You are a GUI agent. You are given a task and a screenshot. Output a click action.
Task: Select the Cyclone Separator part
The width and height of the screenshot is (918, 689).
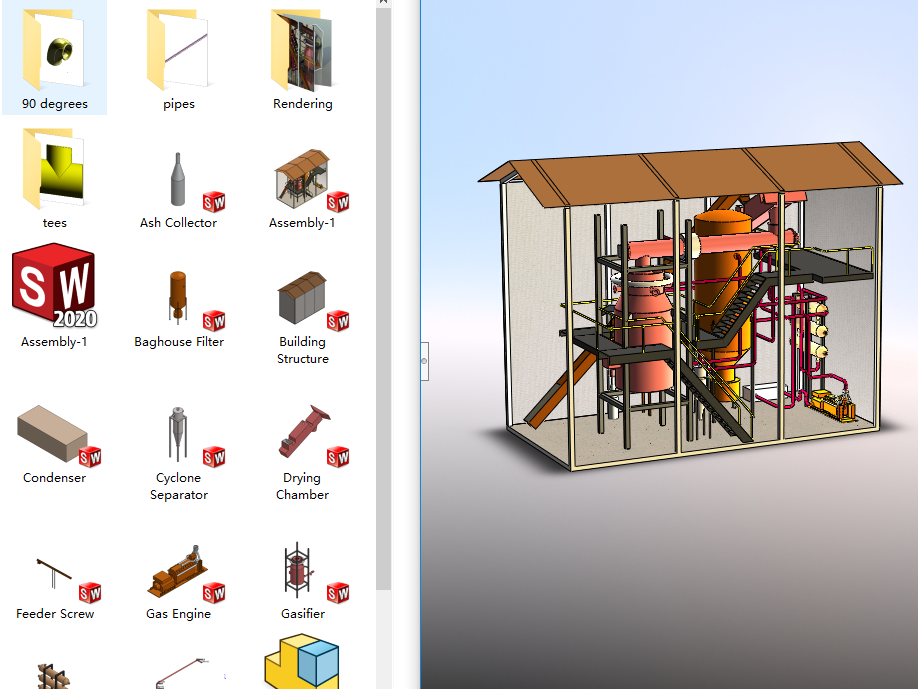point(178,430)
